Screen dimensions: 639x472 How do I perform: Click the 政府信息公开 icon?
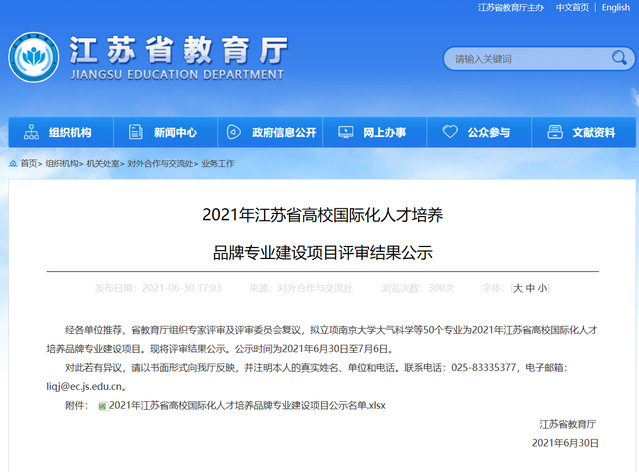pos(233,132)
